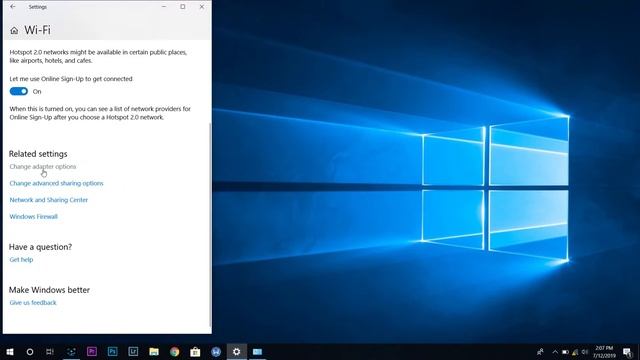Click the 'Have a question?' heading
640x360 pixels.
click(40, 247)
